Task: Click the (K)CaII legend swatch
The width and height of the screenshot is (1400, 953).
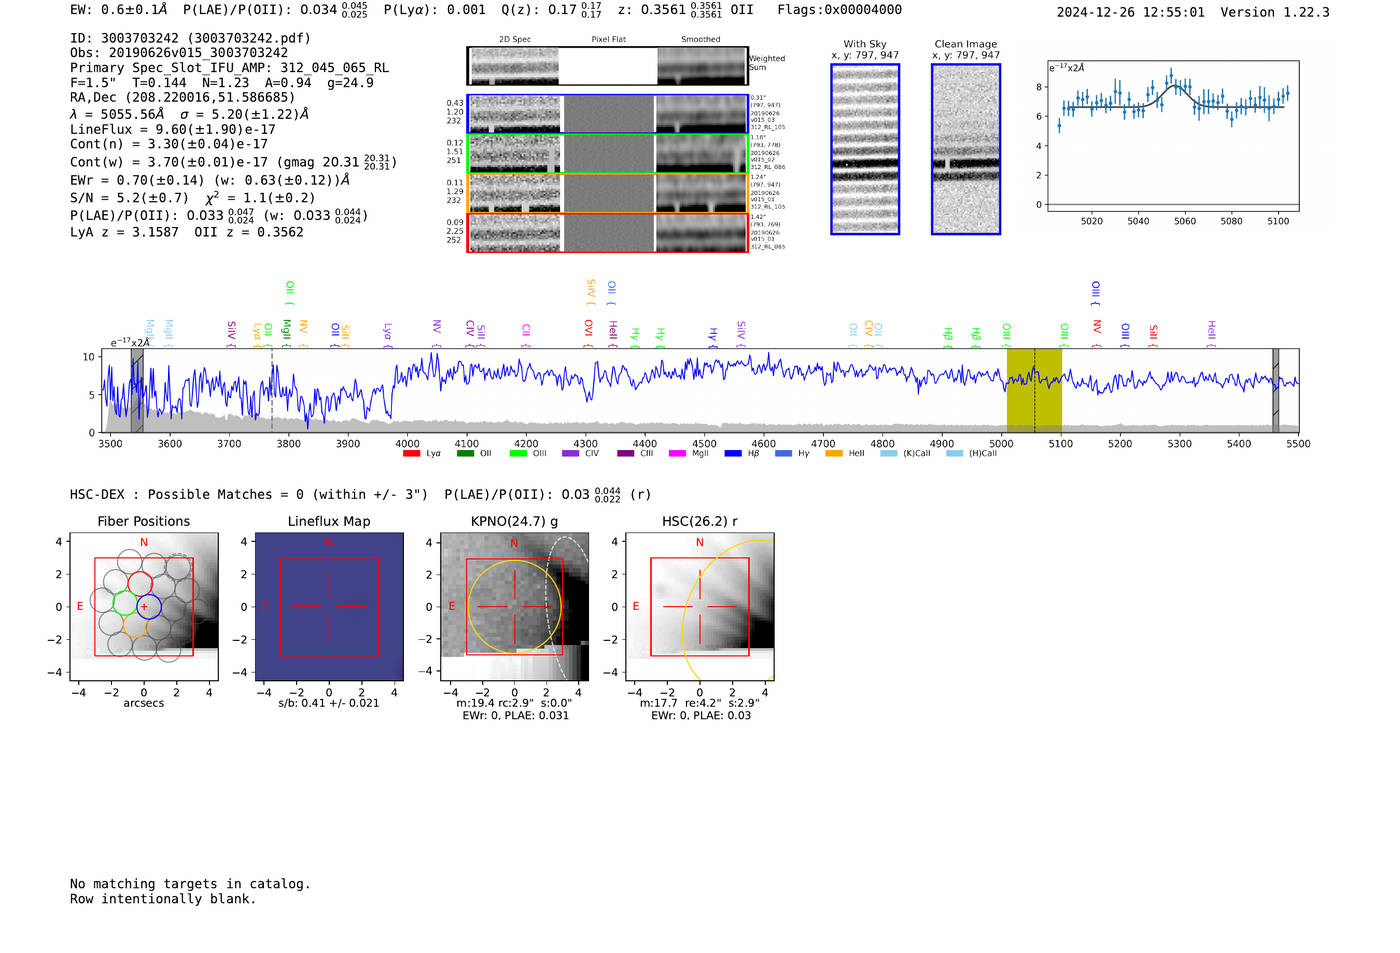Action: coord(888,454)
